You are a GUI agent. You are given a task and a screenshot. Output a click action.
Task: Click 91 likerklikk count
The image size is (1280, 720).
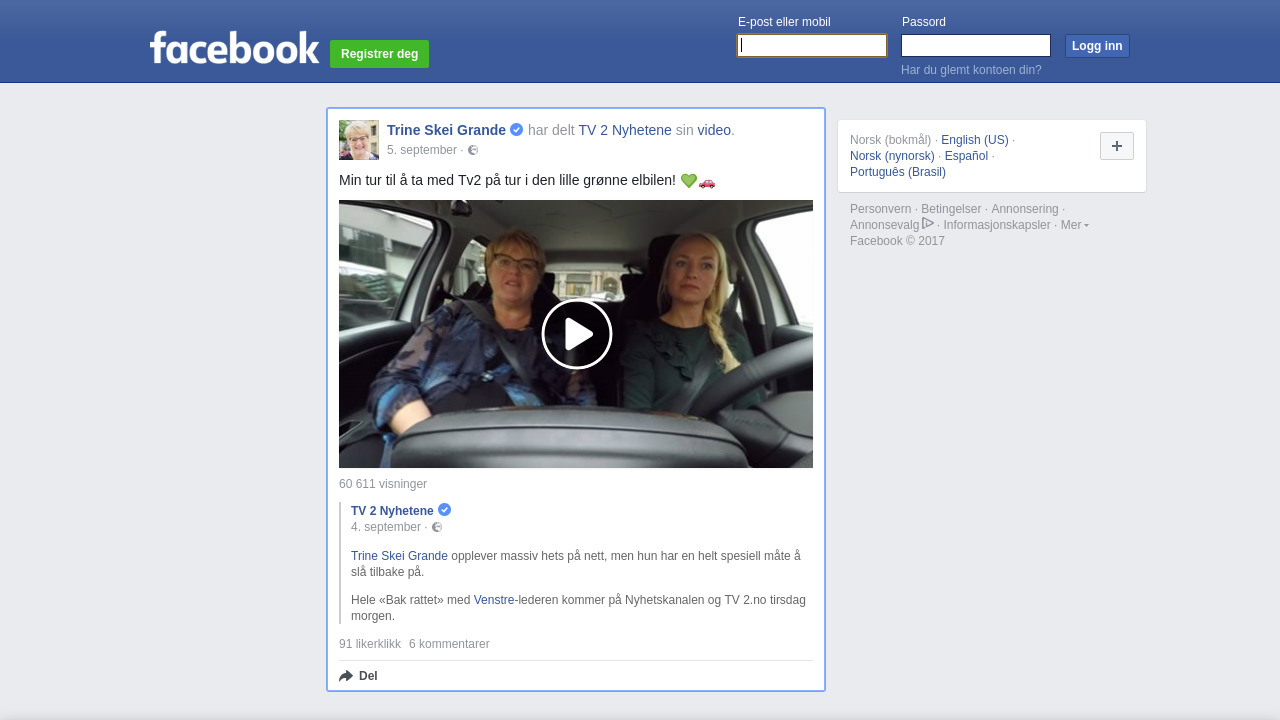point(370,644)
